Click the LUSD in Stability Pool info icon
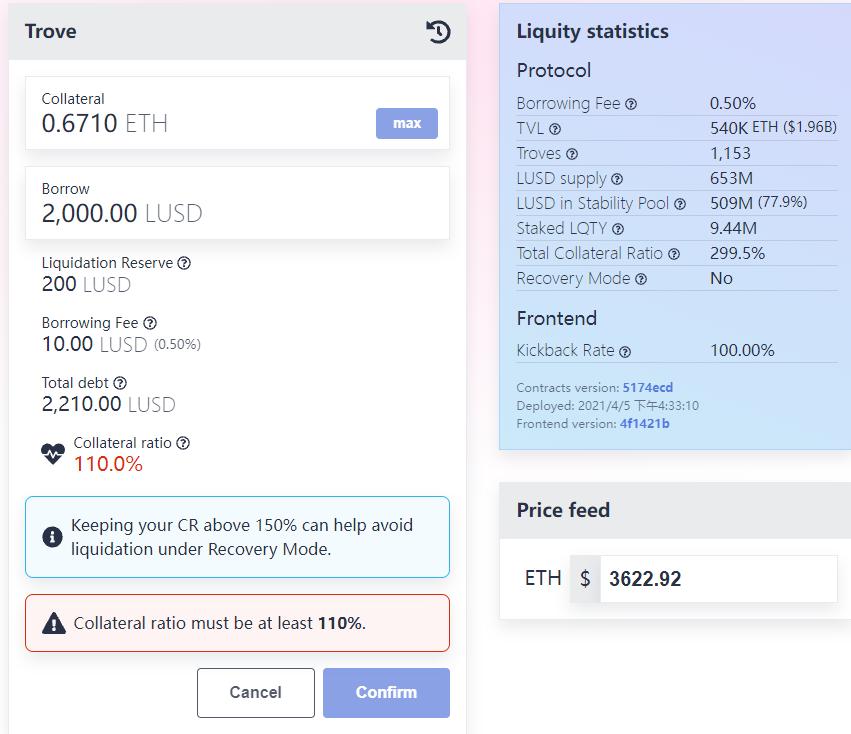 click(x=680, y=204)
